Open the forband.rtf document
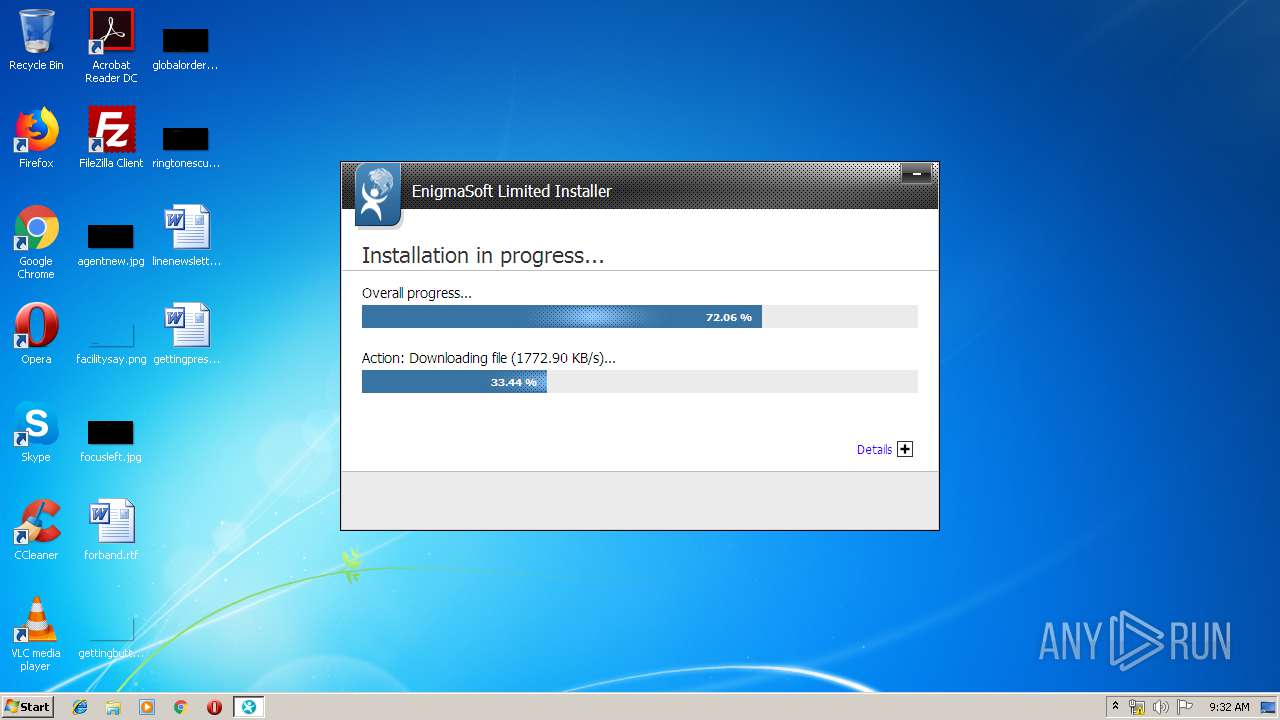The height and width of the screenshot is (720, 1280). click(x=111, y=530)
